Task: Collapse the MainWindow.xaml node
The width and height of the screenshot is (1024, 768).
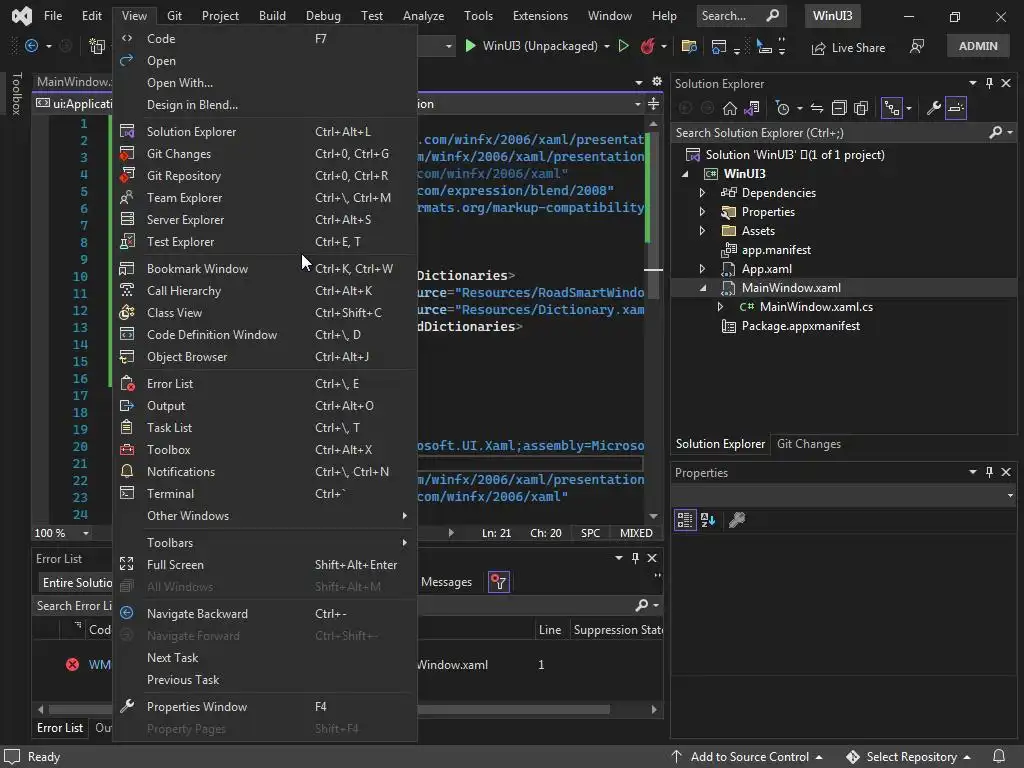Action: [x=703, y=288]
